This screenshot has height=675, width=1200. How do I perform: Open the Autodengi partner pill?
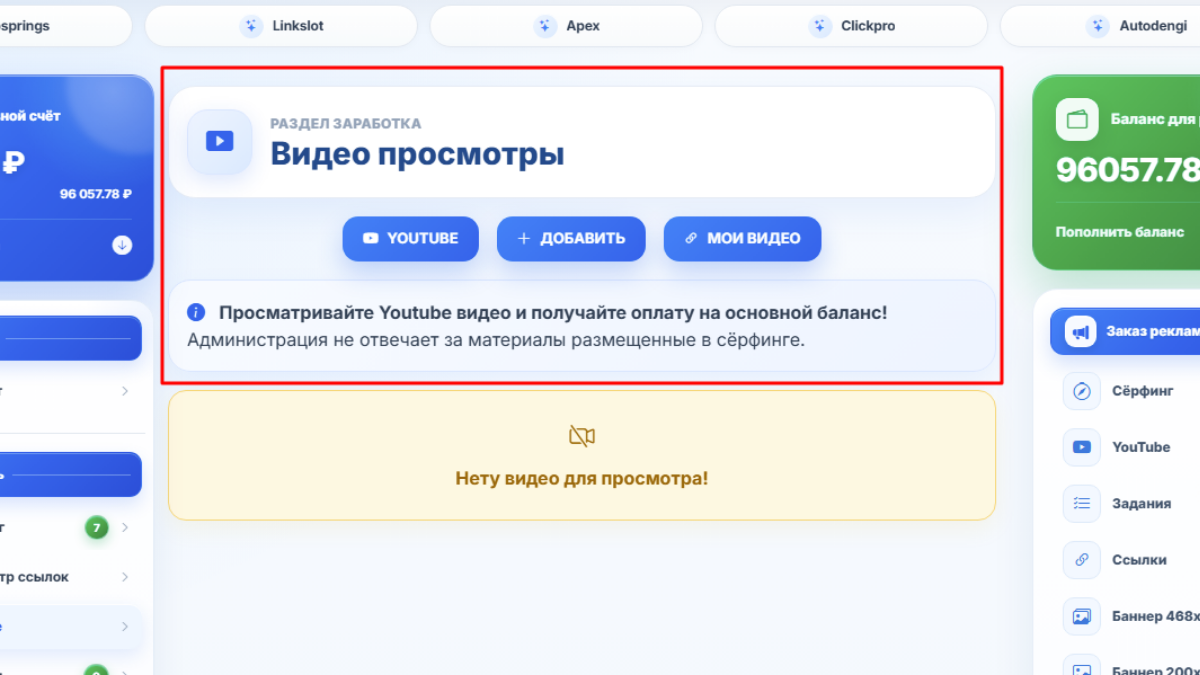(x=1100, y=26)
